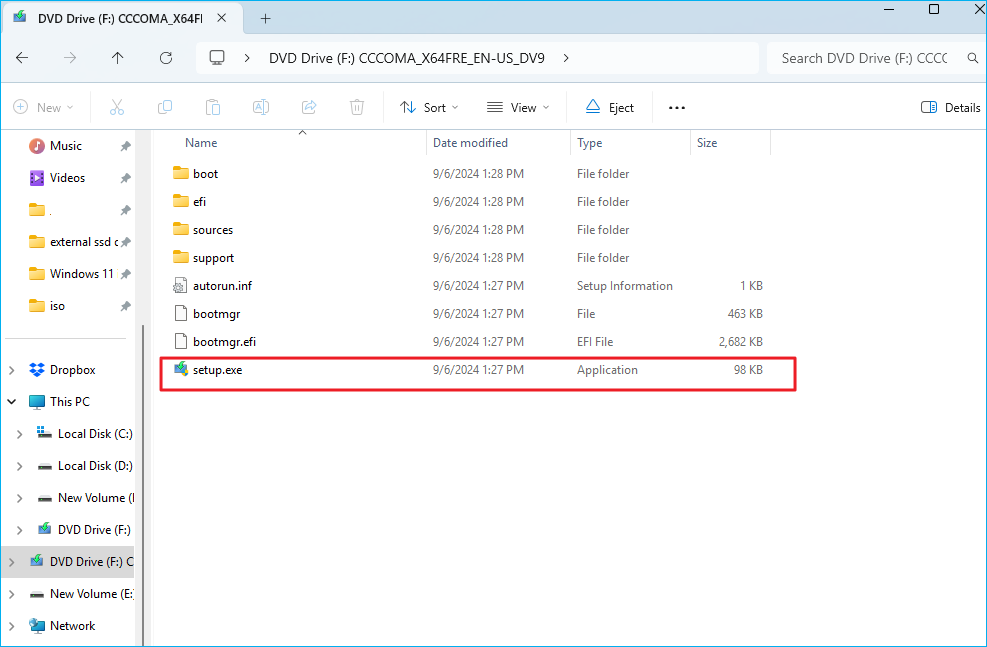Click the Search DVD Drive input field
Image resolution: width=987 pixels, height=647 pixels.
tap(863, 58)
